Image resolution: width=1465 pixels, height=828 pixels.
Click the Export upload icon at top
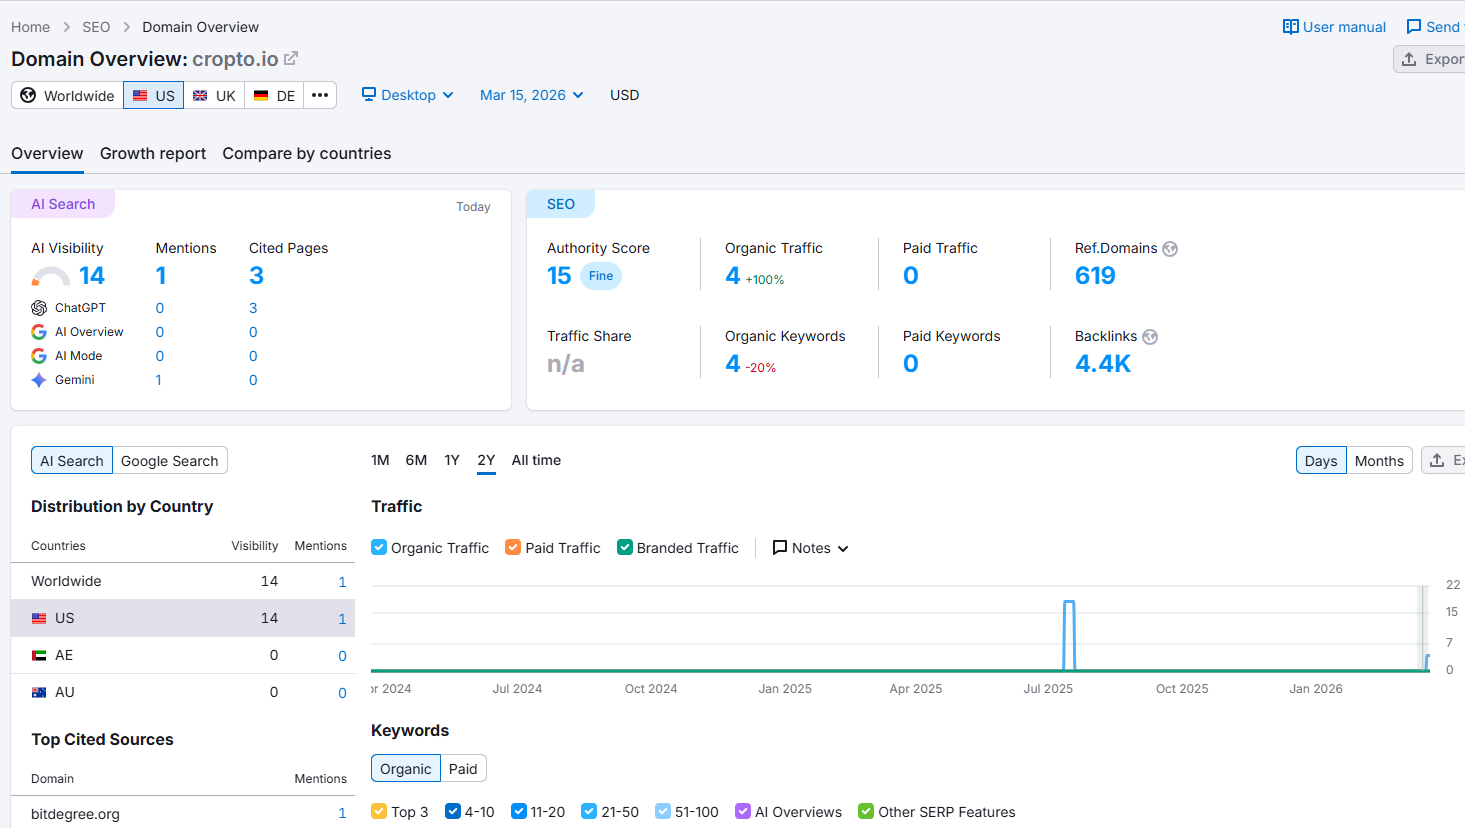(1409, 59)
